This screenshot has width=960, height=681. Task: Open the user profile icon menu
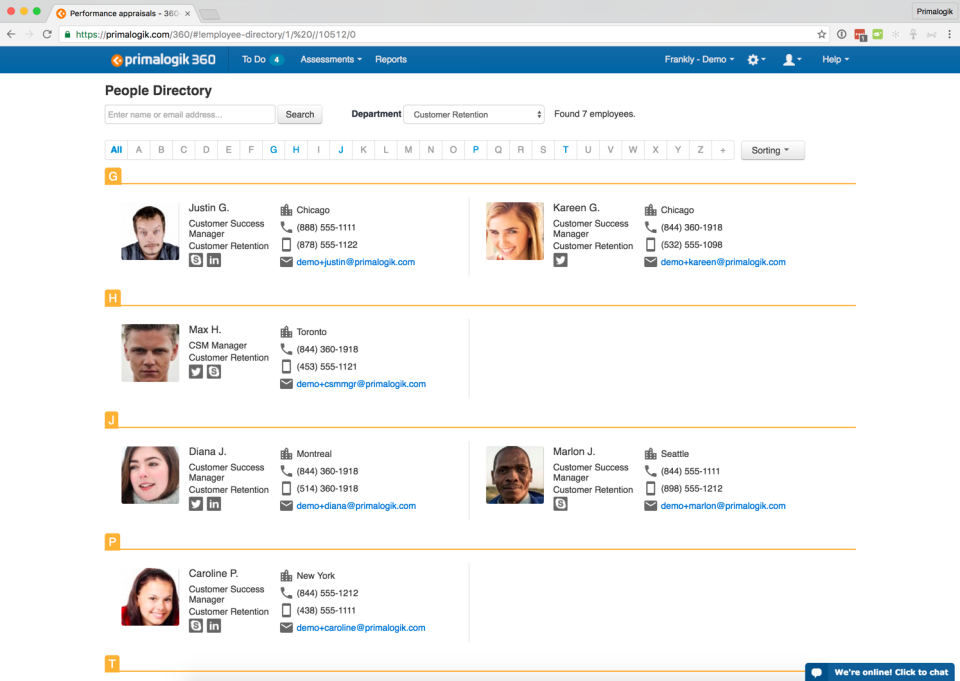pyautogui.click(x=792, y=59)
